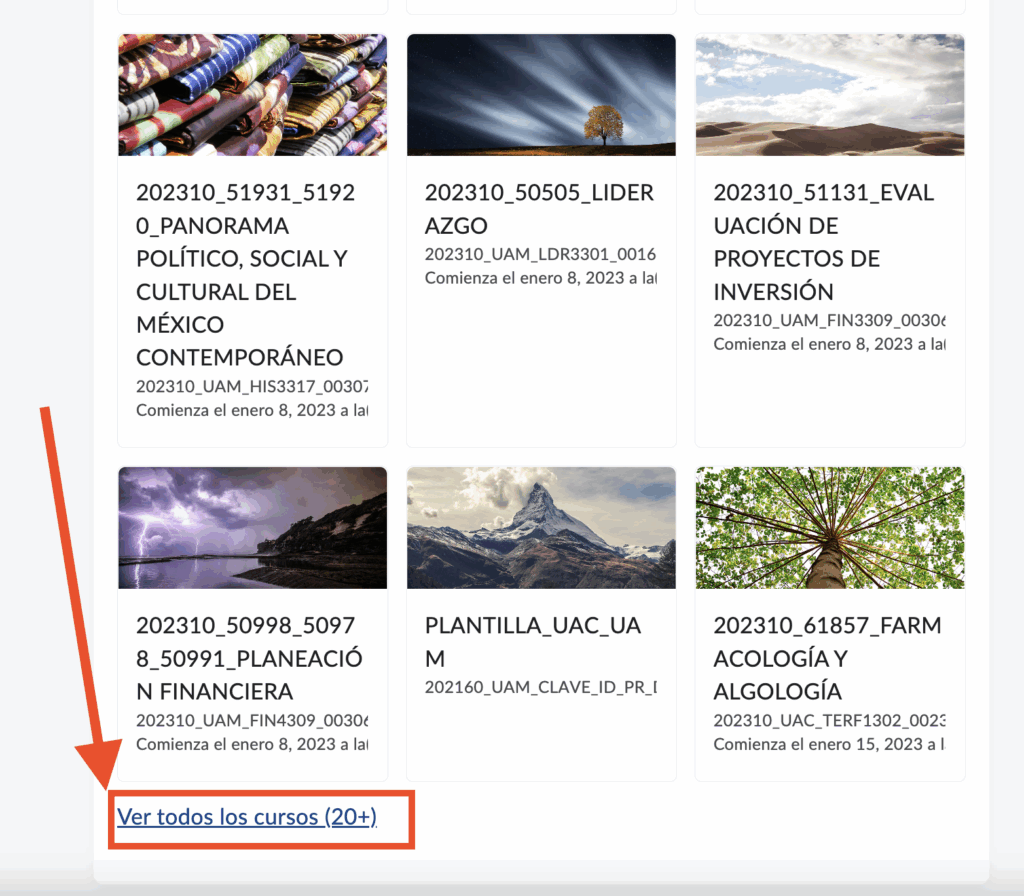Open the 202310_50505_LIDERAZGO course title
This screenshot has width=1024, height=896.
[539, 209]
